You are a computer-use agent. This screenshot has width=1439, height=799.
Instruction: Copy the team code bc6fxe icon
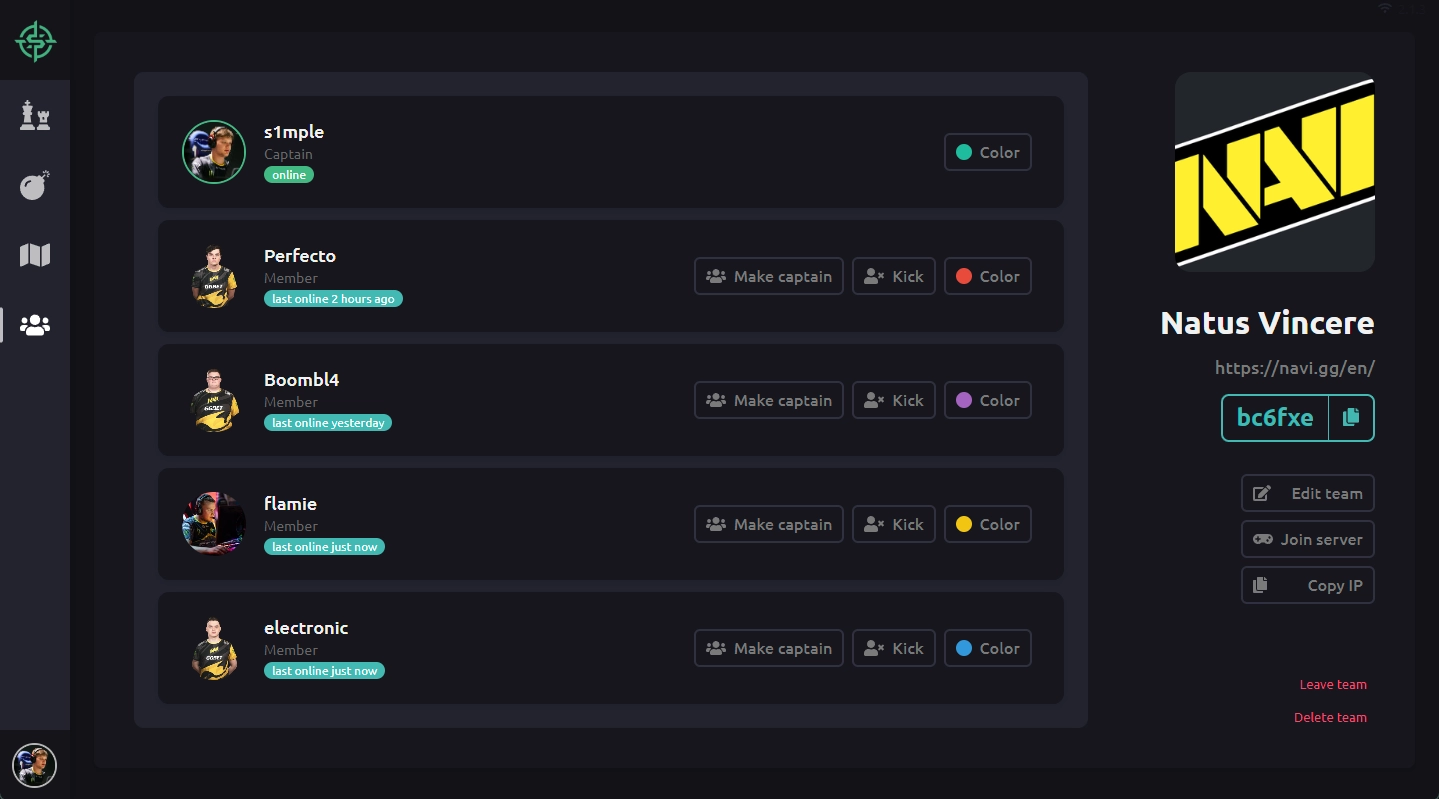pos(1351,418)
